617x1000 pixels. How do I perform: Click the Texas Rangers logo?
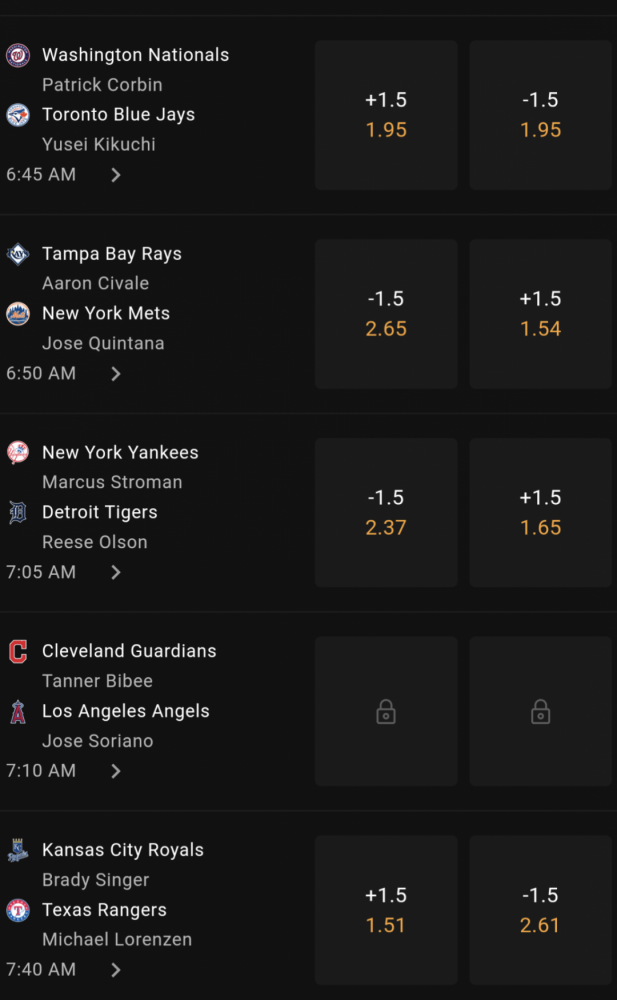pyautogui.click(x=18, y=910)
